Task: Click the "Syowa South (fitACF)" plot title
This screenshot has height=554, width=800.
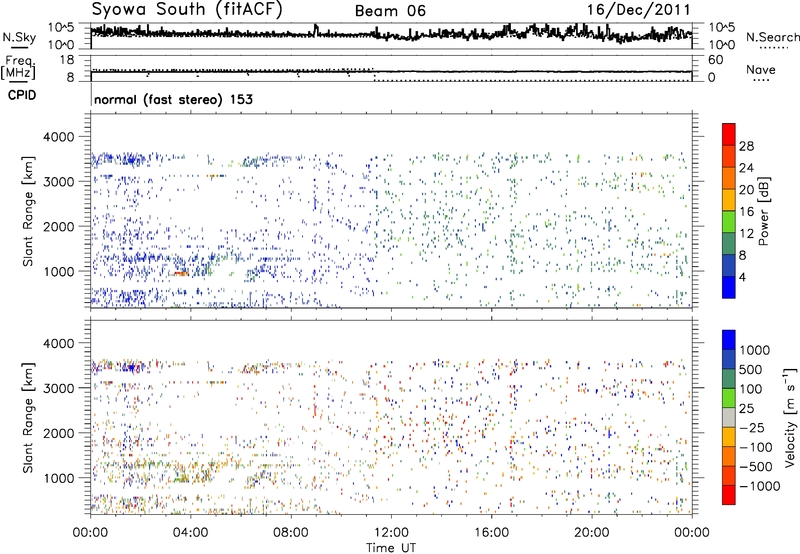Action: (187, 9)
